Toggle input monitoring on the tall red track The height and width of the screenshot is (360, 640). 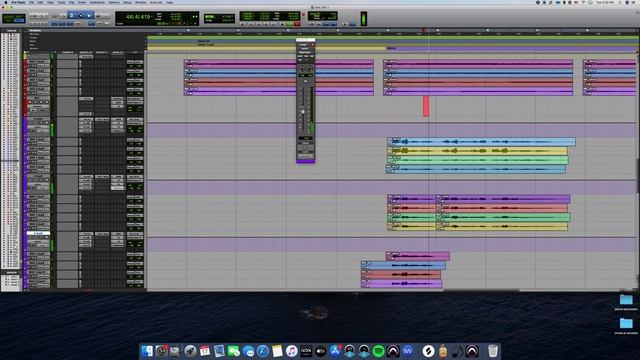point(36,102)
